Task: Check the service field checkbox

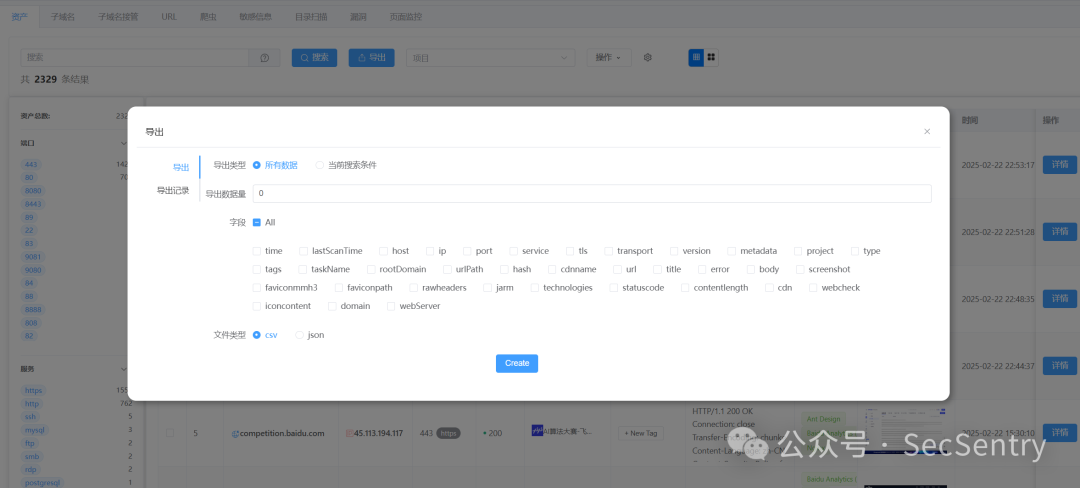Action: pyautogui.click(x=514, y=251)
